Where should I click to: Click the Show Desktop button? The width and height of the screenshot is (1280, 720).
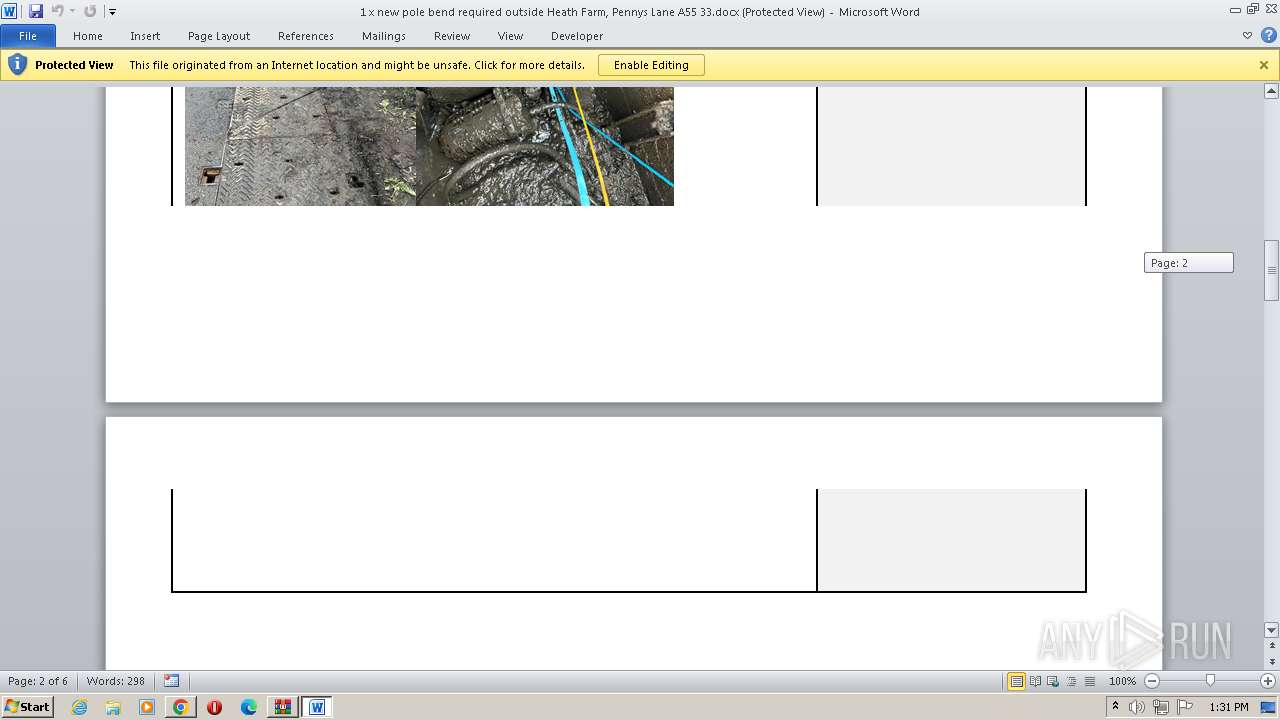1269,707
